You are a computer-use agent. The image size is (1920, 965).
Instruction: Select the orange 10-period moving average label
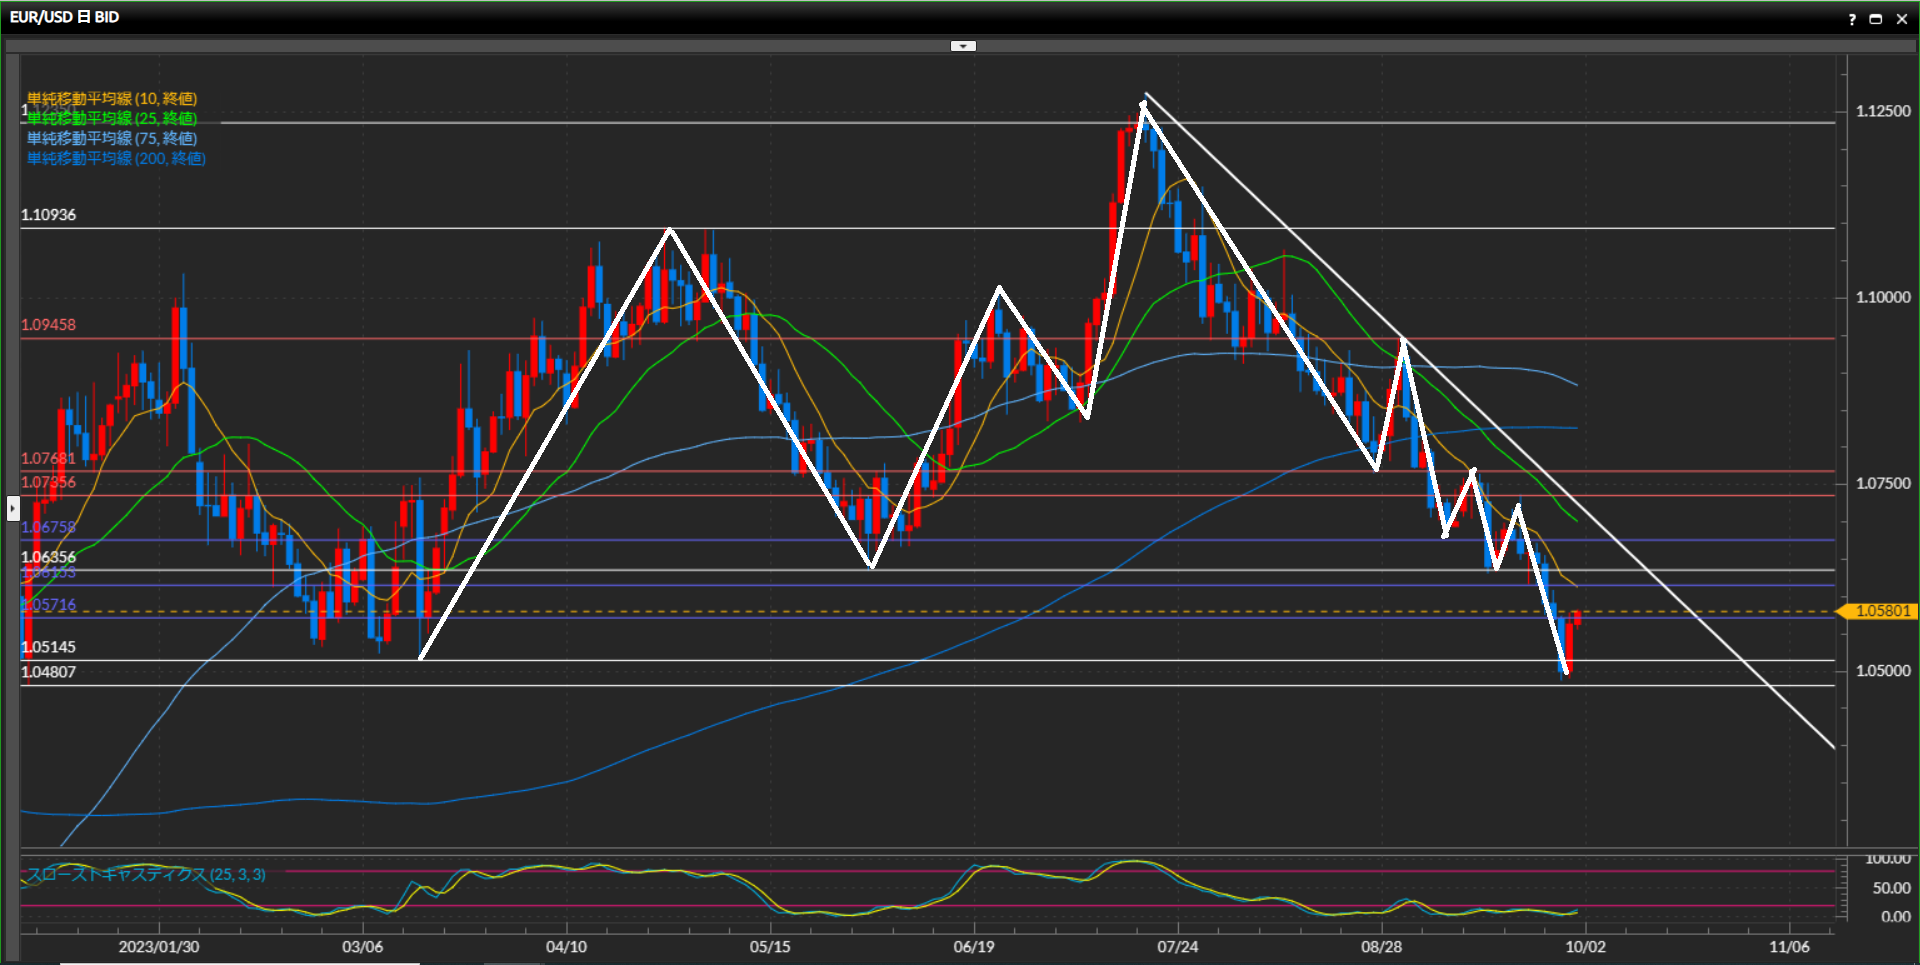pos(112,98)
